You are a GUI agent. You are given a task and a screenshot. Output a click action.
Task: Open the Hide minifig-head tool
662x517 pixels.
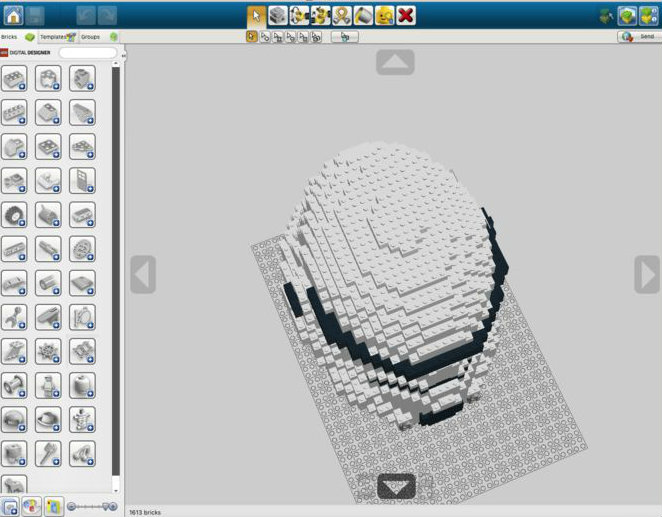[x=385, y=16]
